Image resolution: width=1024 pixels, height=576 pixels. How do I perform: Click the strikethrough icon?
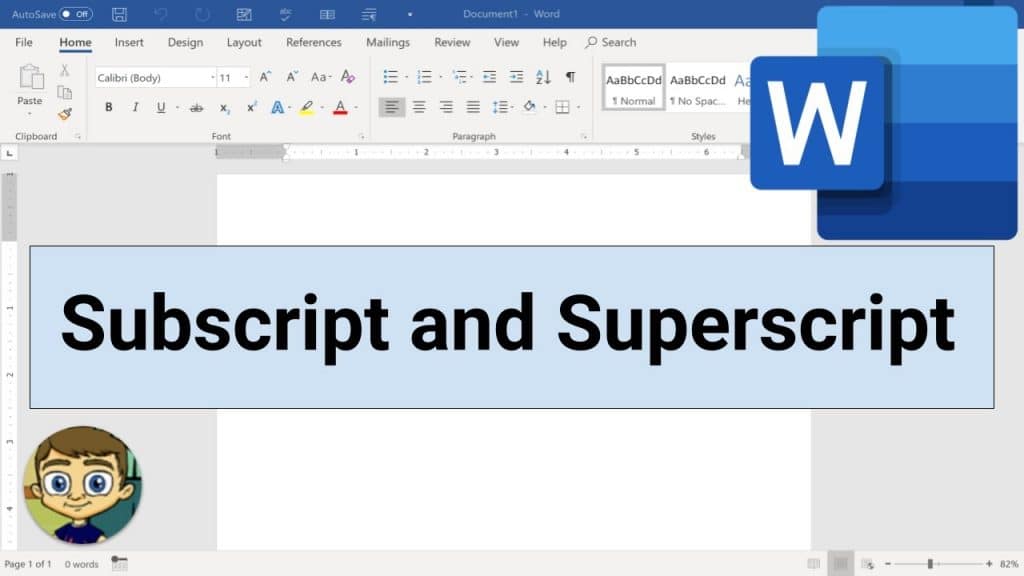[x=195, y=107]
